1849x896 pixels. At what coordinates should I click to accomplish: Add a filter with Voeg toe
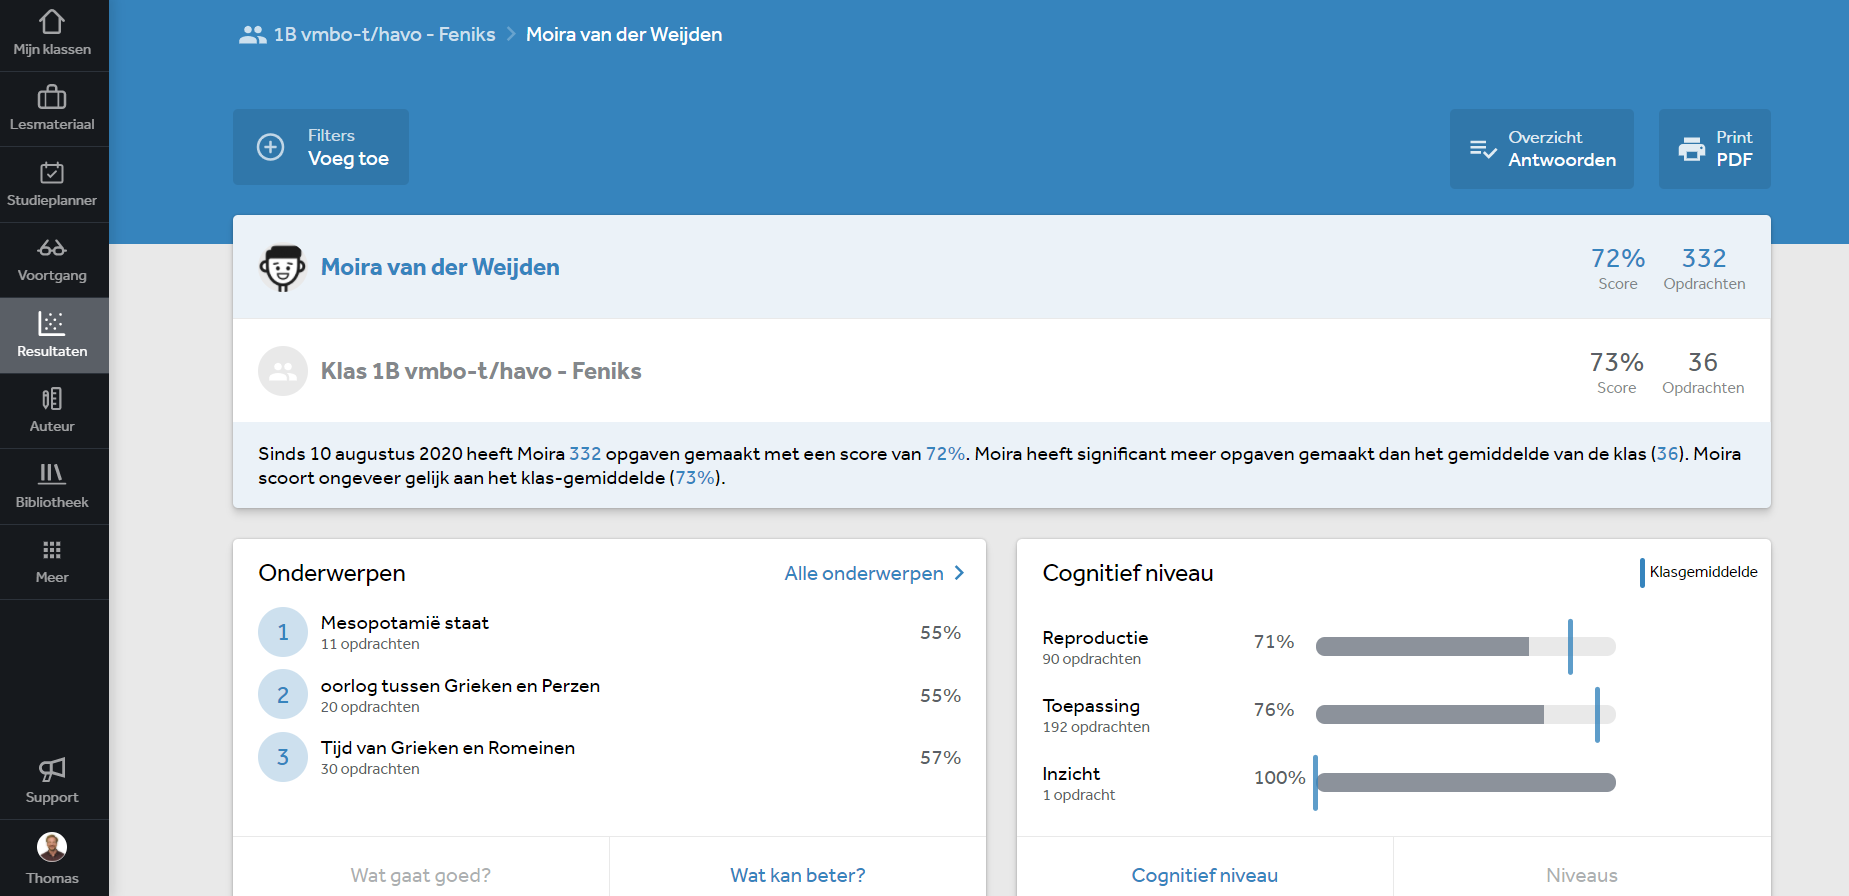click(x=321, y=147)
